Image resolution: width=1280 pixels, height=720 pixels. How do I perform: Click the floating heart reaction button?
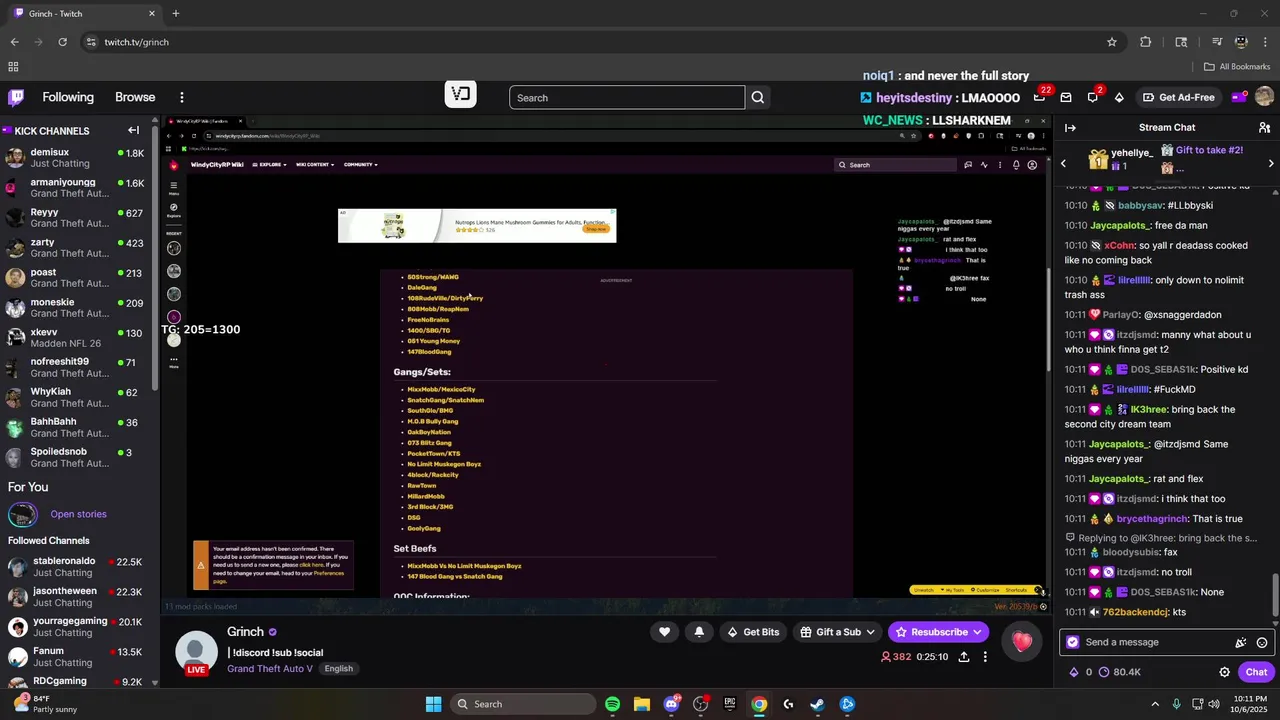[x=1022, y=642]
